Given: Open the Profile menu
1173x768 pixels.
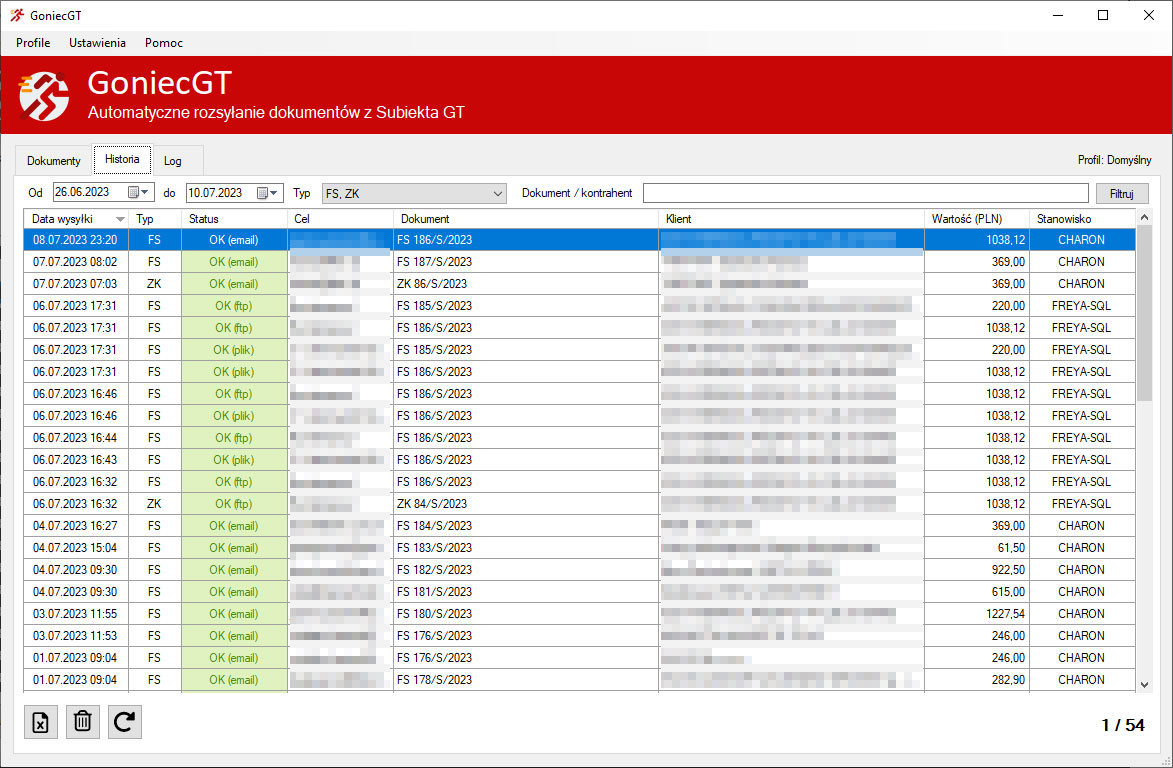Looking at the screenshot, I should click(33, 43).
